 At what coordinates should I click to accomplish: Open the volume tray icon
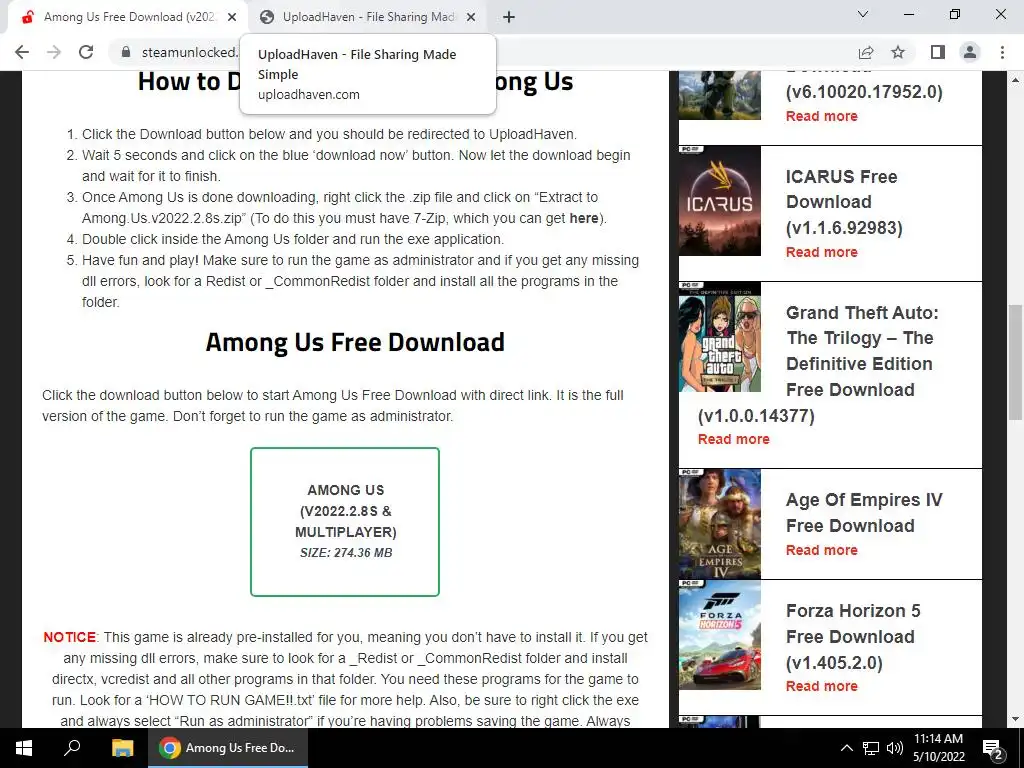tap(895, 748)
